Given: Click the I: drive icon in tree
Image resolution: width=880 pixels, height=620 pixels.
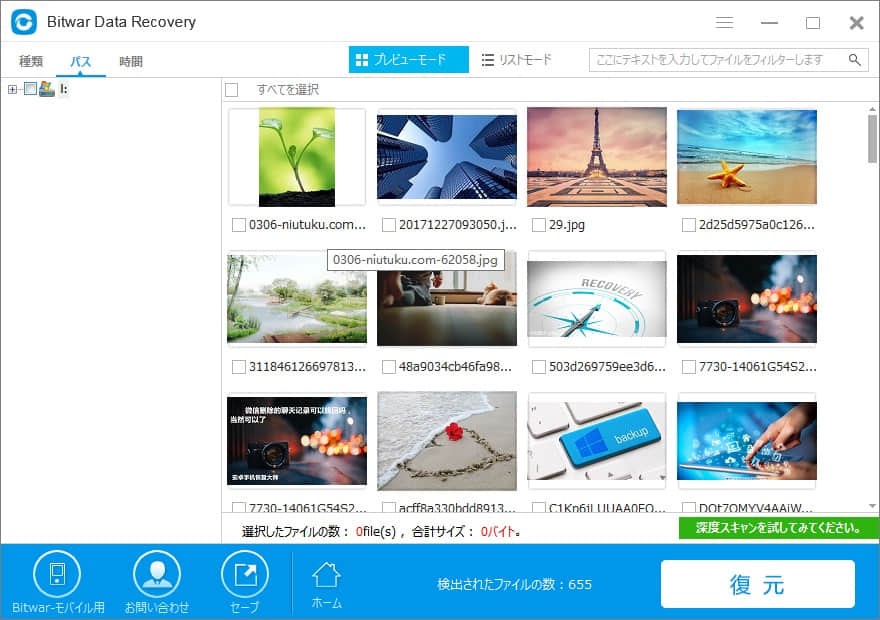Looking at the screenshot, I should (46, 89).
